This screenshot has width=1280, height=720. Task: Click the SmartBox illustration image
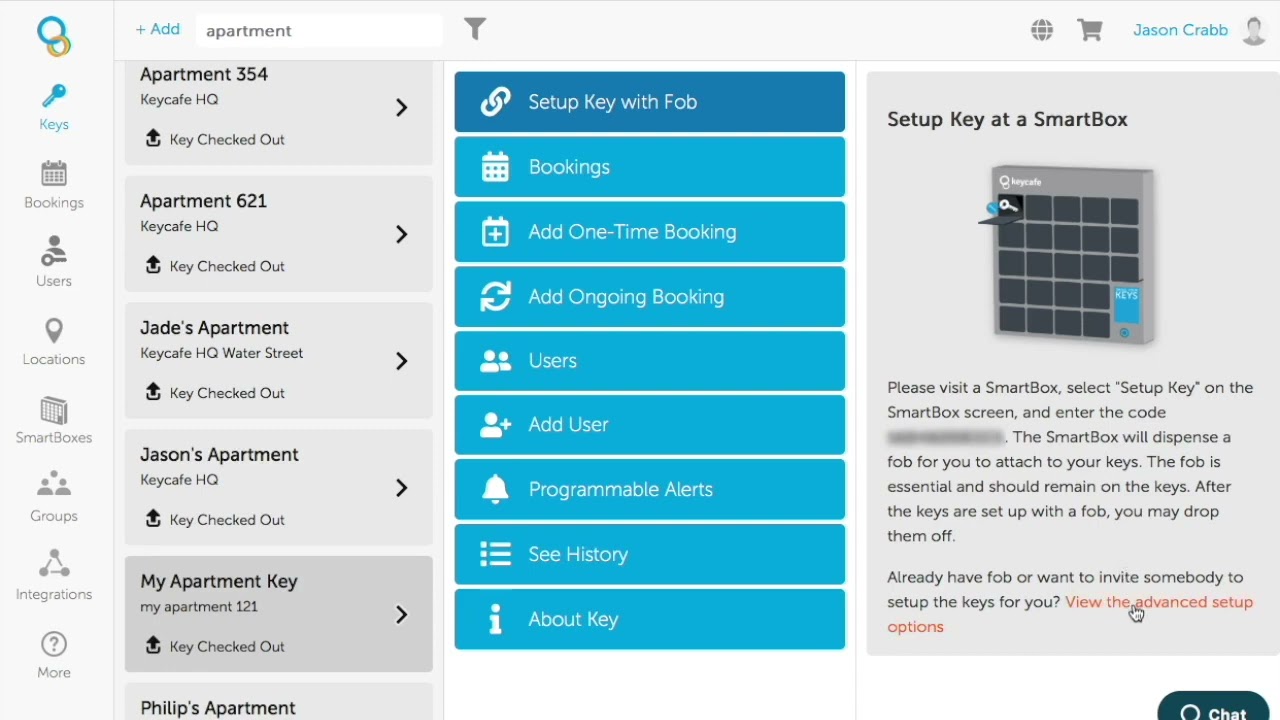click(1067, 256)
